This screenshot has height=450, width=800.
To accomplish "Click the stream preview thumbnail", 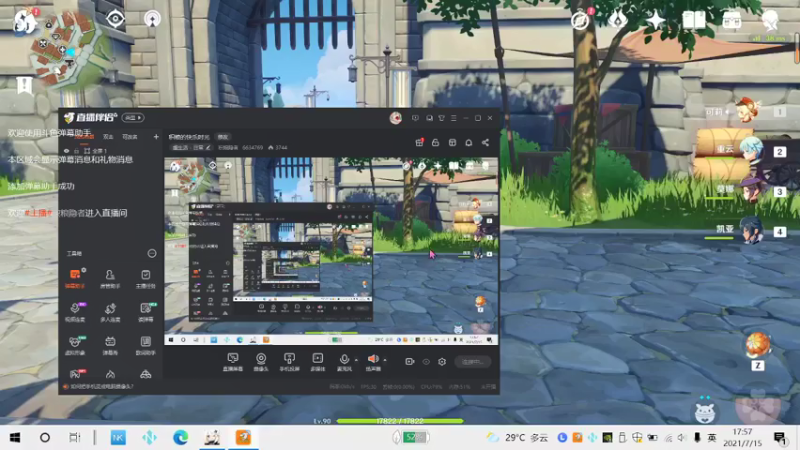I will [x=331, y=251].
